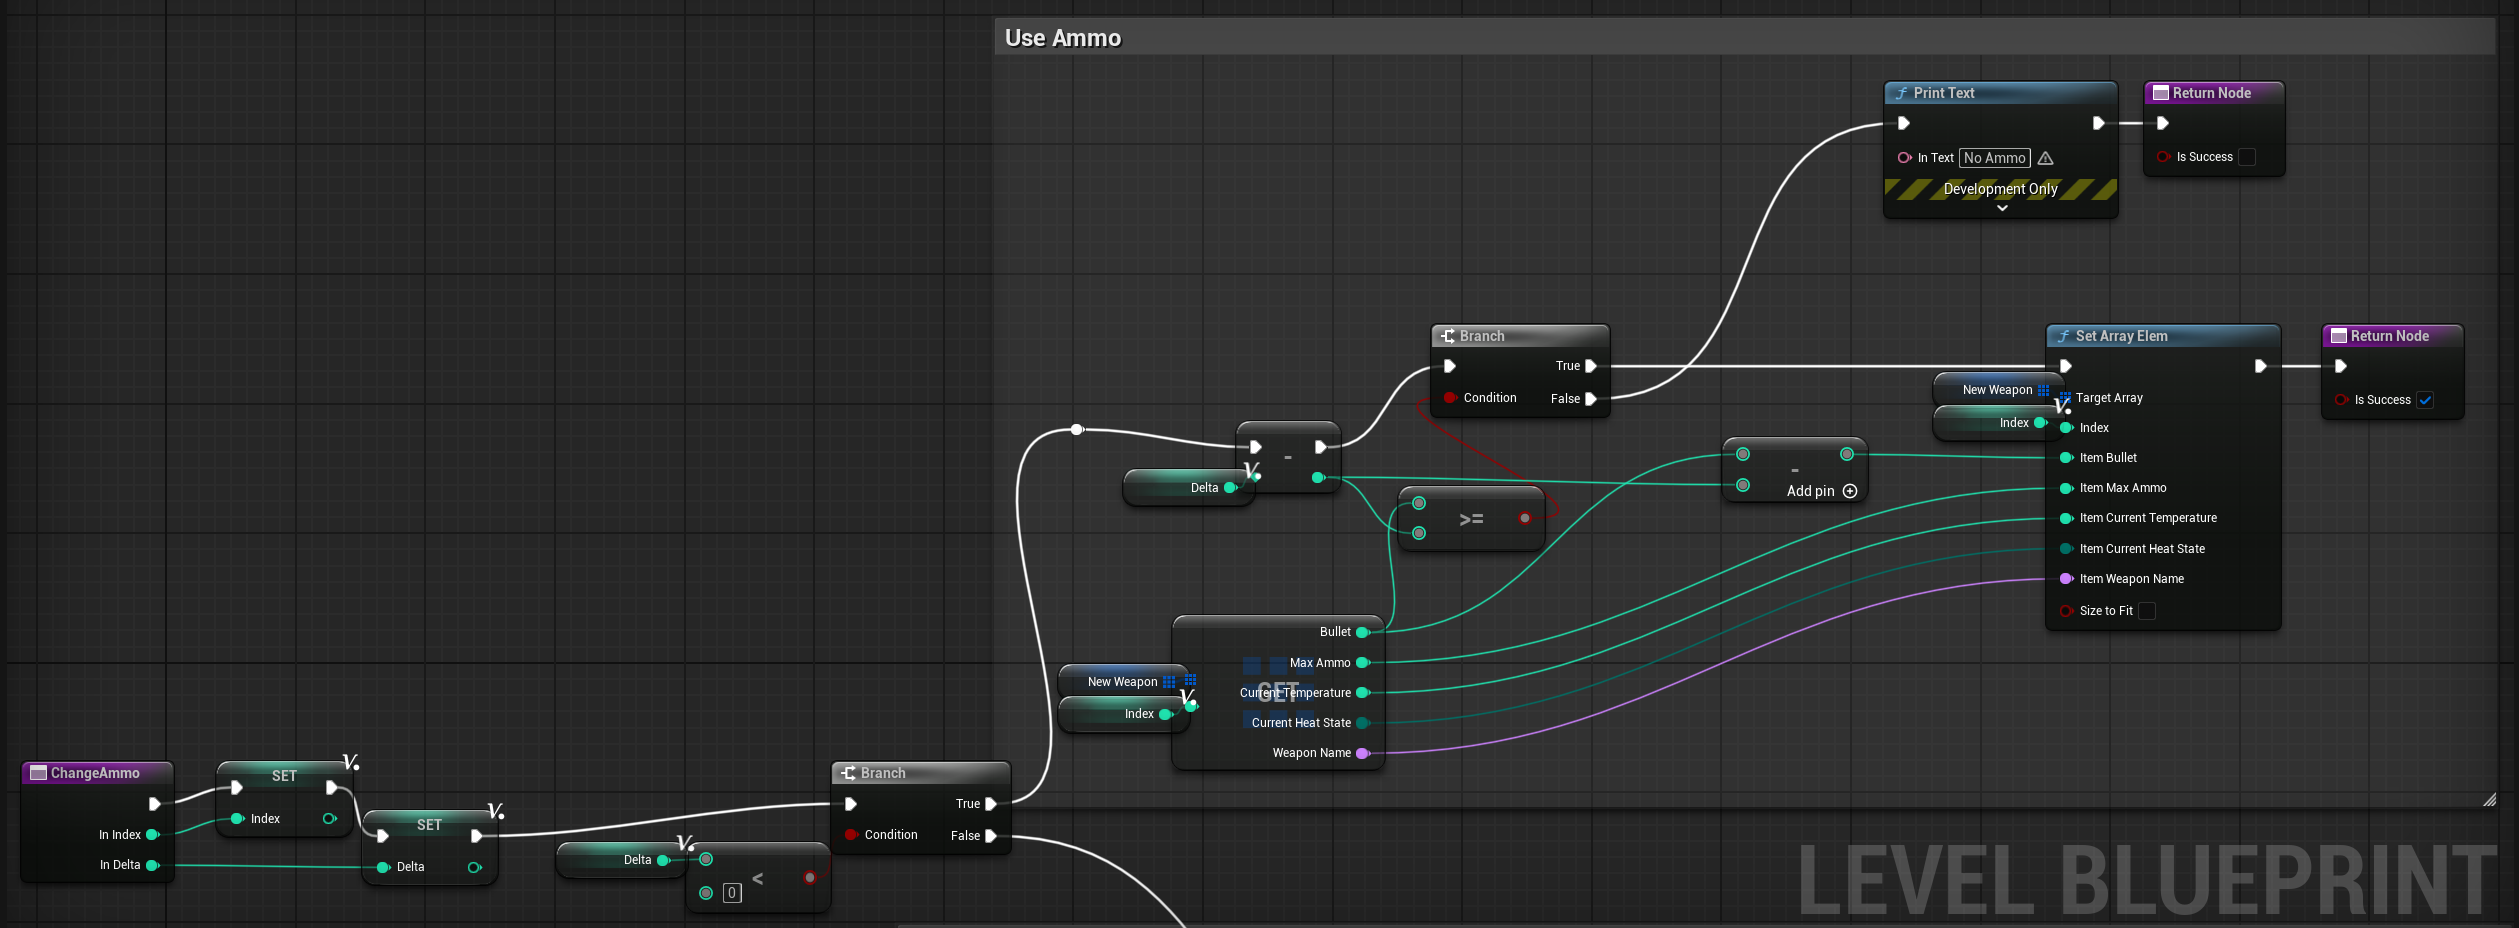Select the New Weapon variable feeding Target Array
Viewport: 2519px width, 928px height.
click(x=1998, y=390)
